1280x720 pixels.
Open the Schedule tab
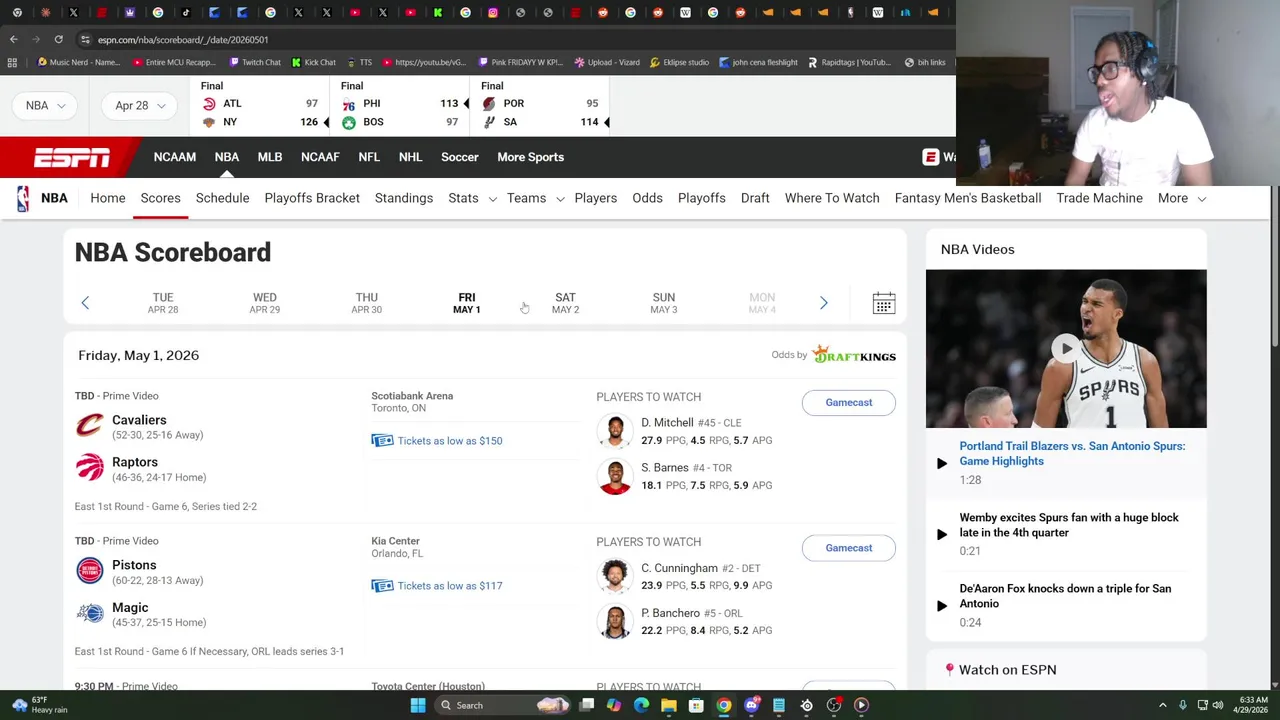pyautogui.click(x=222, y=198)
